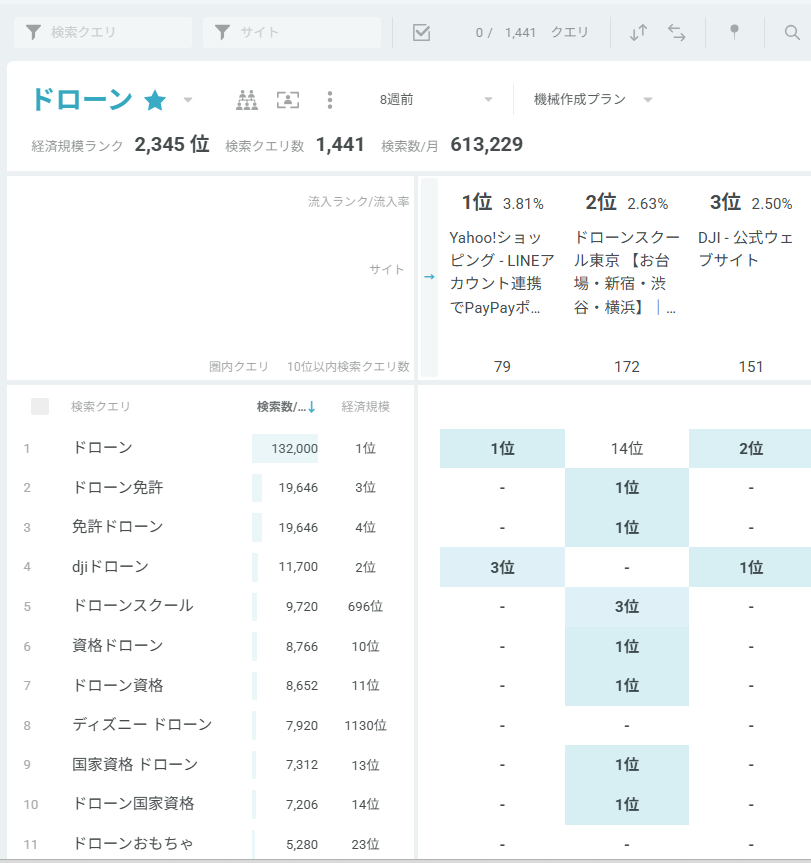The width and height of the screenshot is (811, 863).
Task: Select the ドローンスクール query row
Action: (x=133, y=606)
